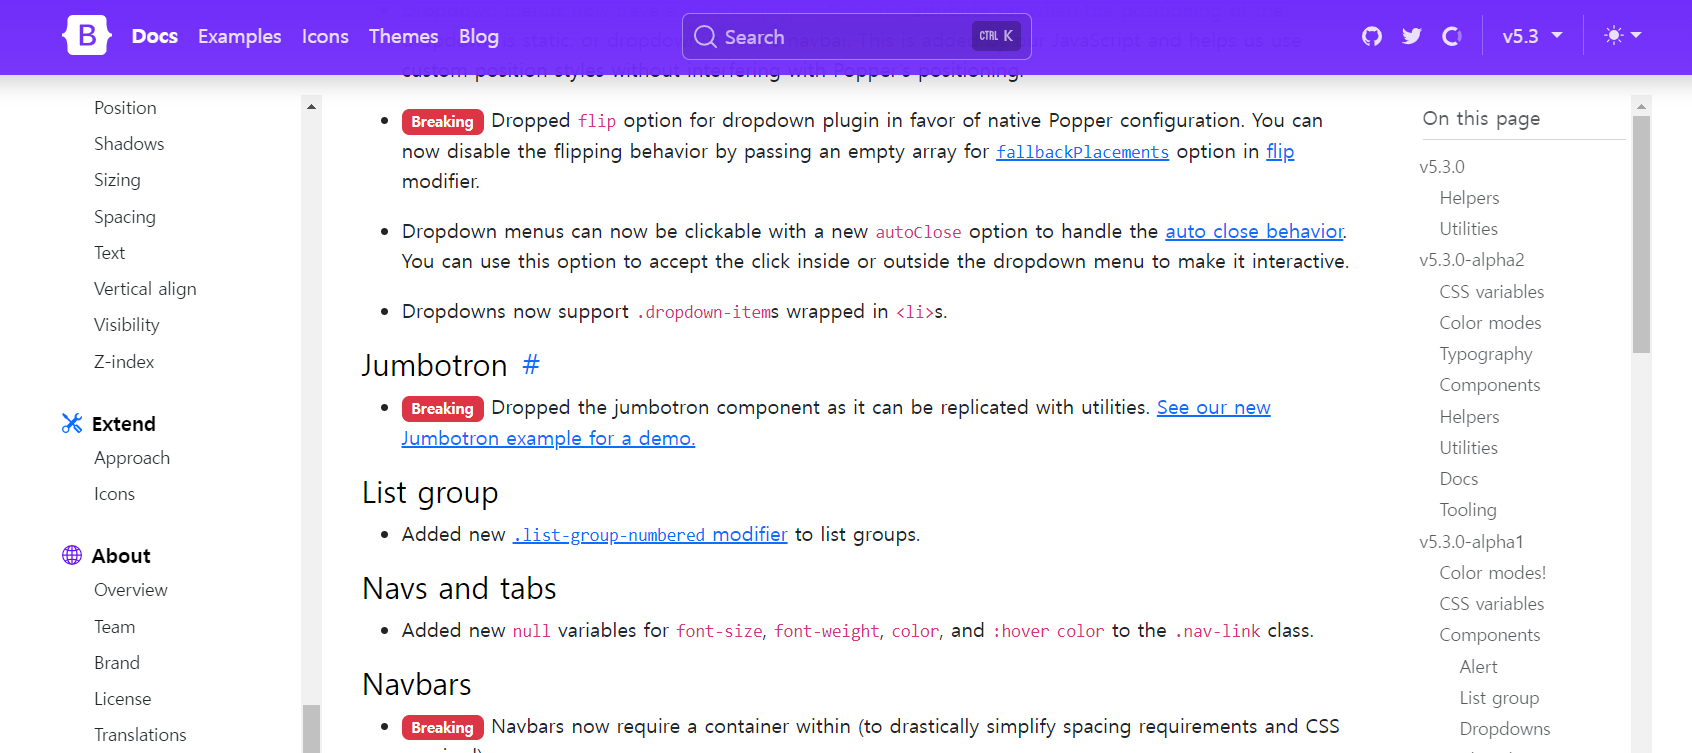Jump to Typography in page contents
Image resolution: width=1692 pixels, height=753 pixels.
click(1485, 354)
